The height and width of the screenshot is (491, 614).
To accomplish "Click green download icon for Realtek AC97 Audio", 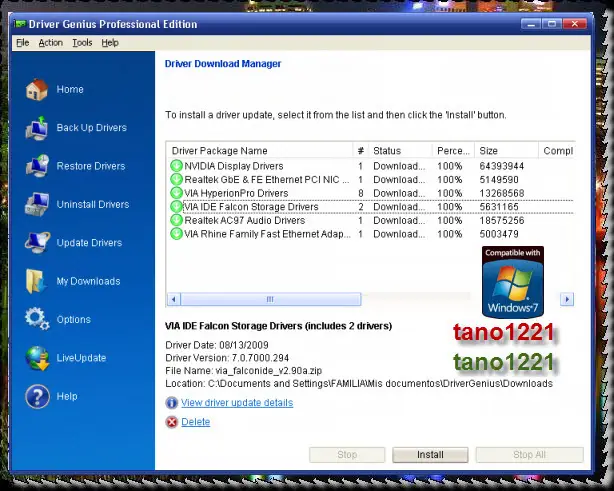I will coord(176,220).
